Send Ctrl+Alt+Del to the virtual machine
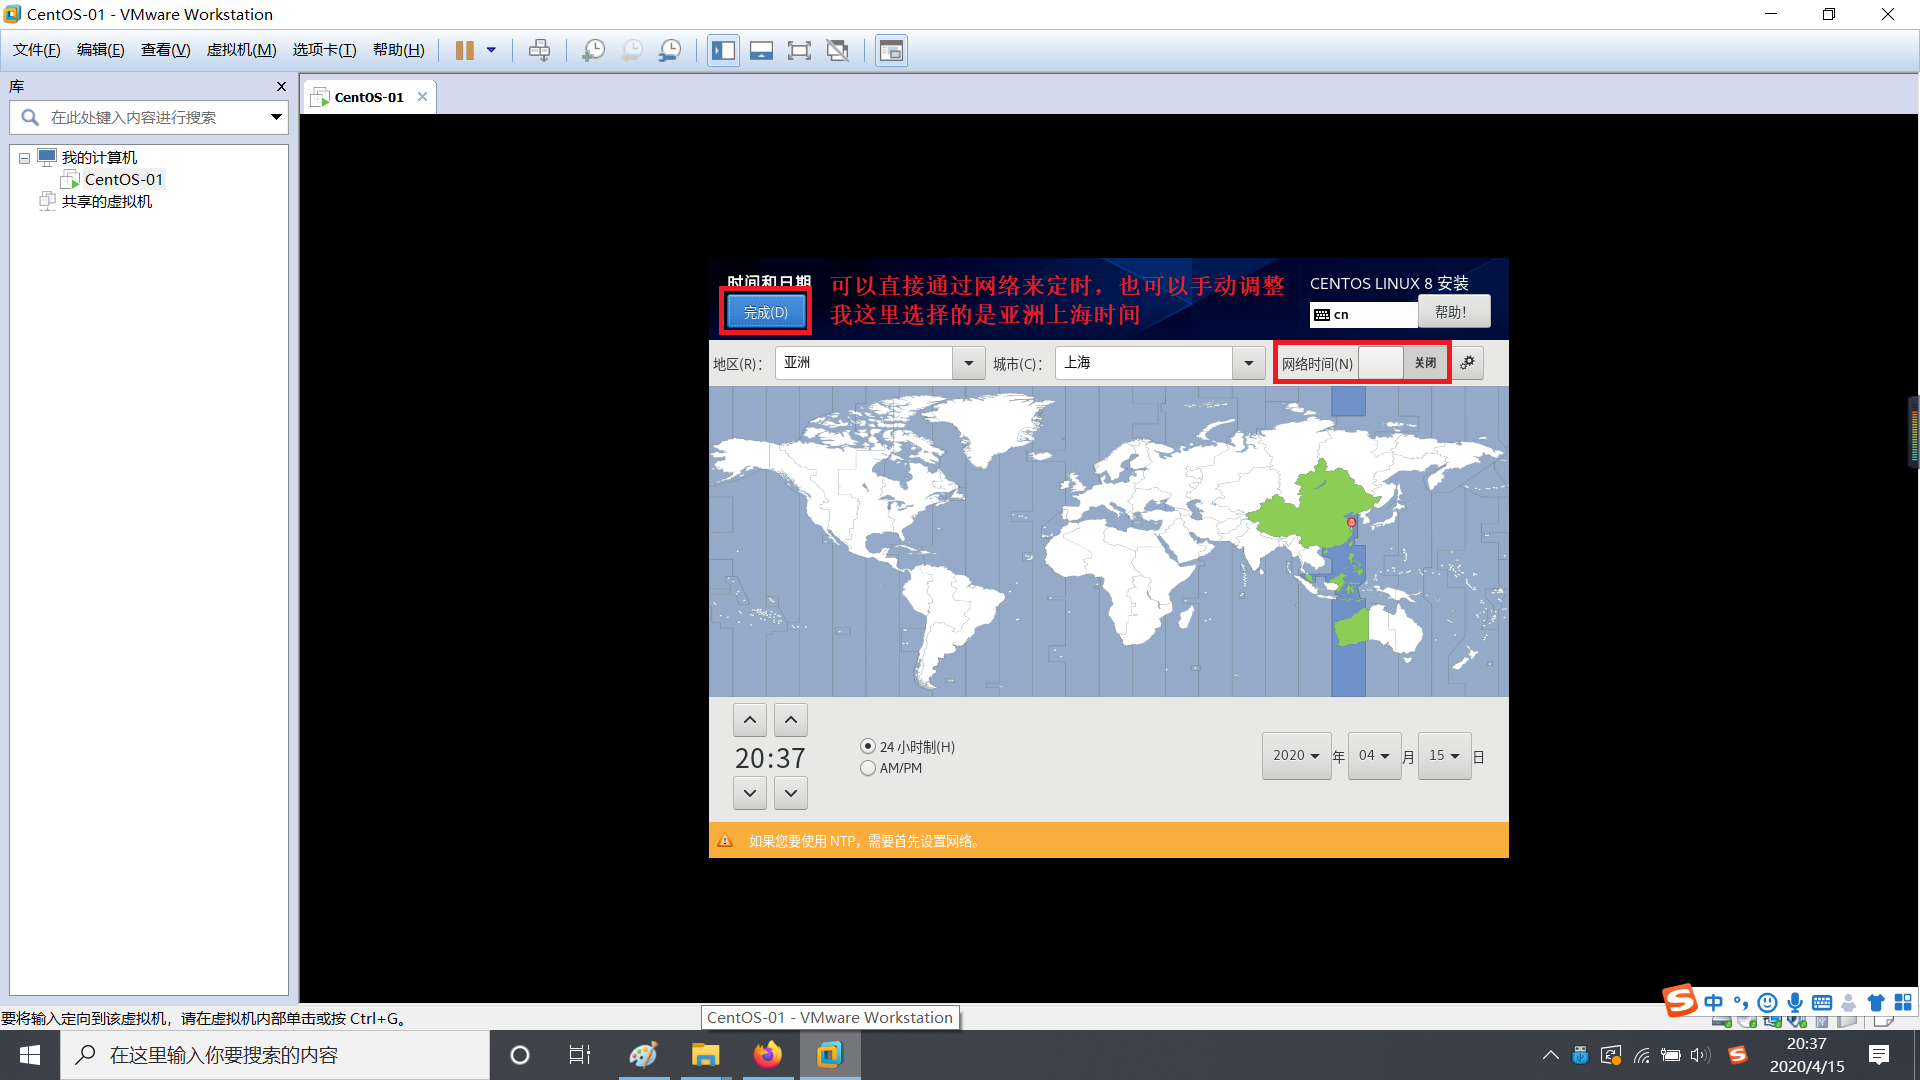 (540, 50)
